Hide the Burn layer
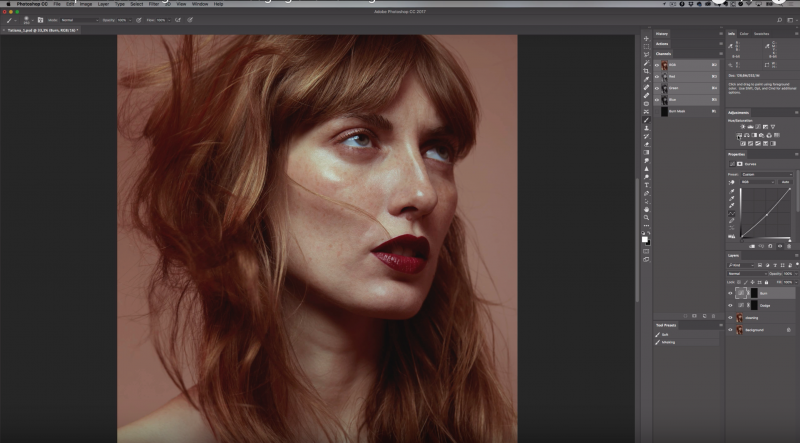Viewport: 800px width, 443px height. pos(730,293)
